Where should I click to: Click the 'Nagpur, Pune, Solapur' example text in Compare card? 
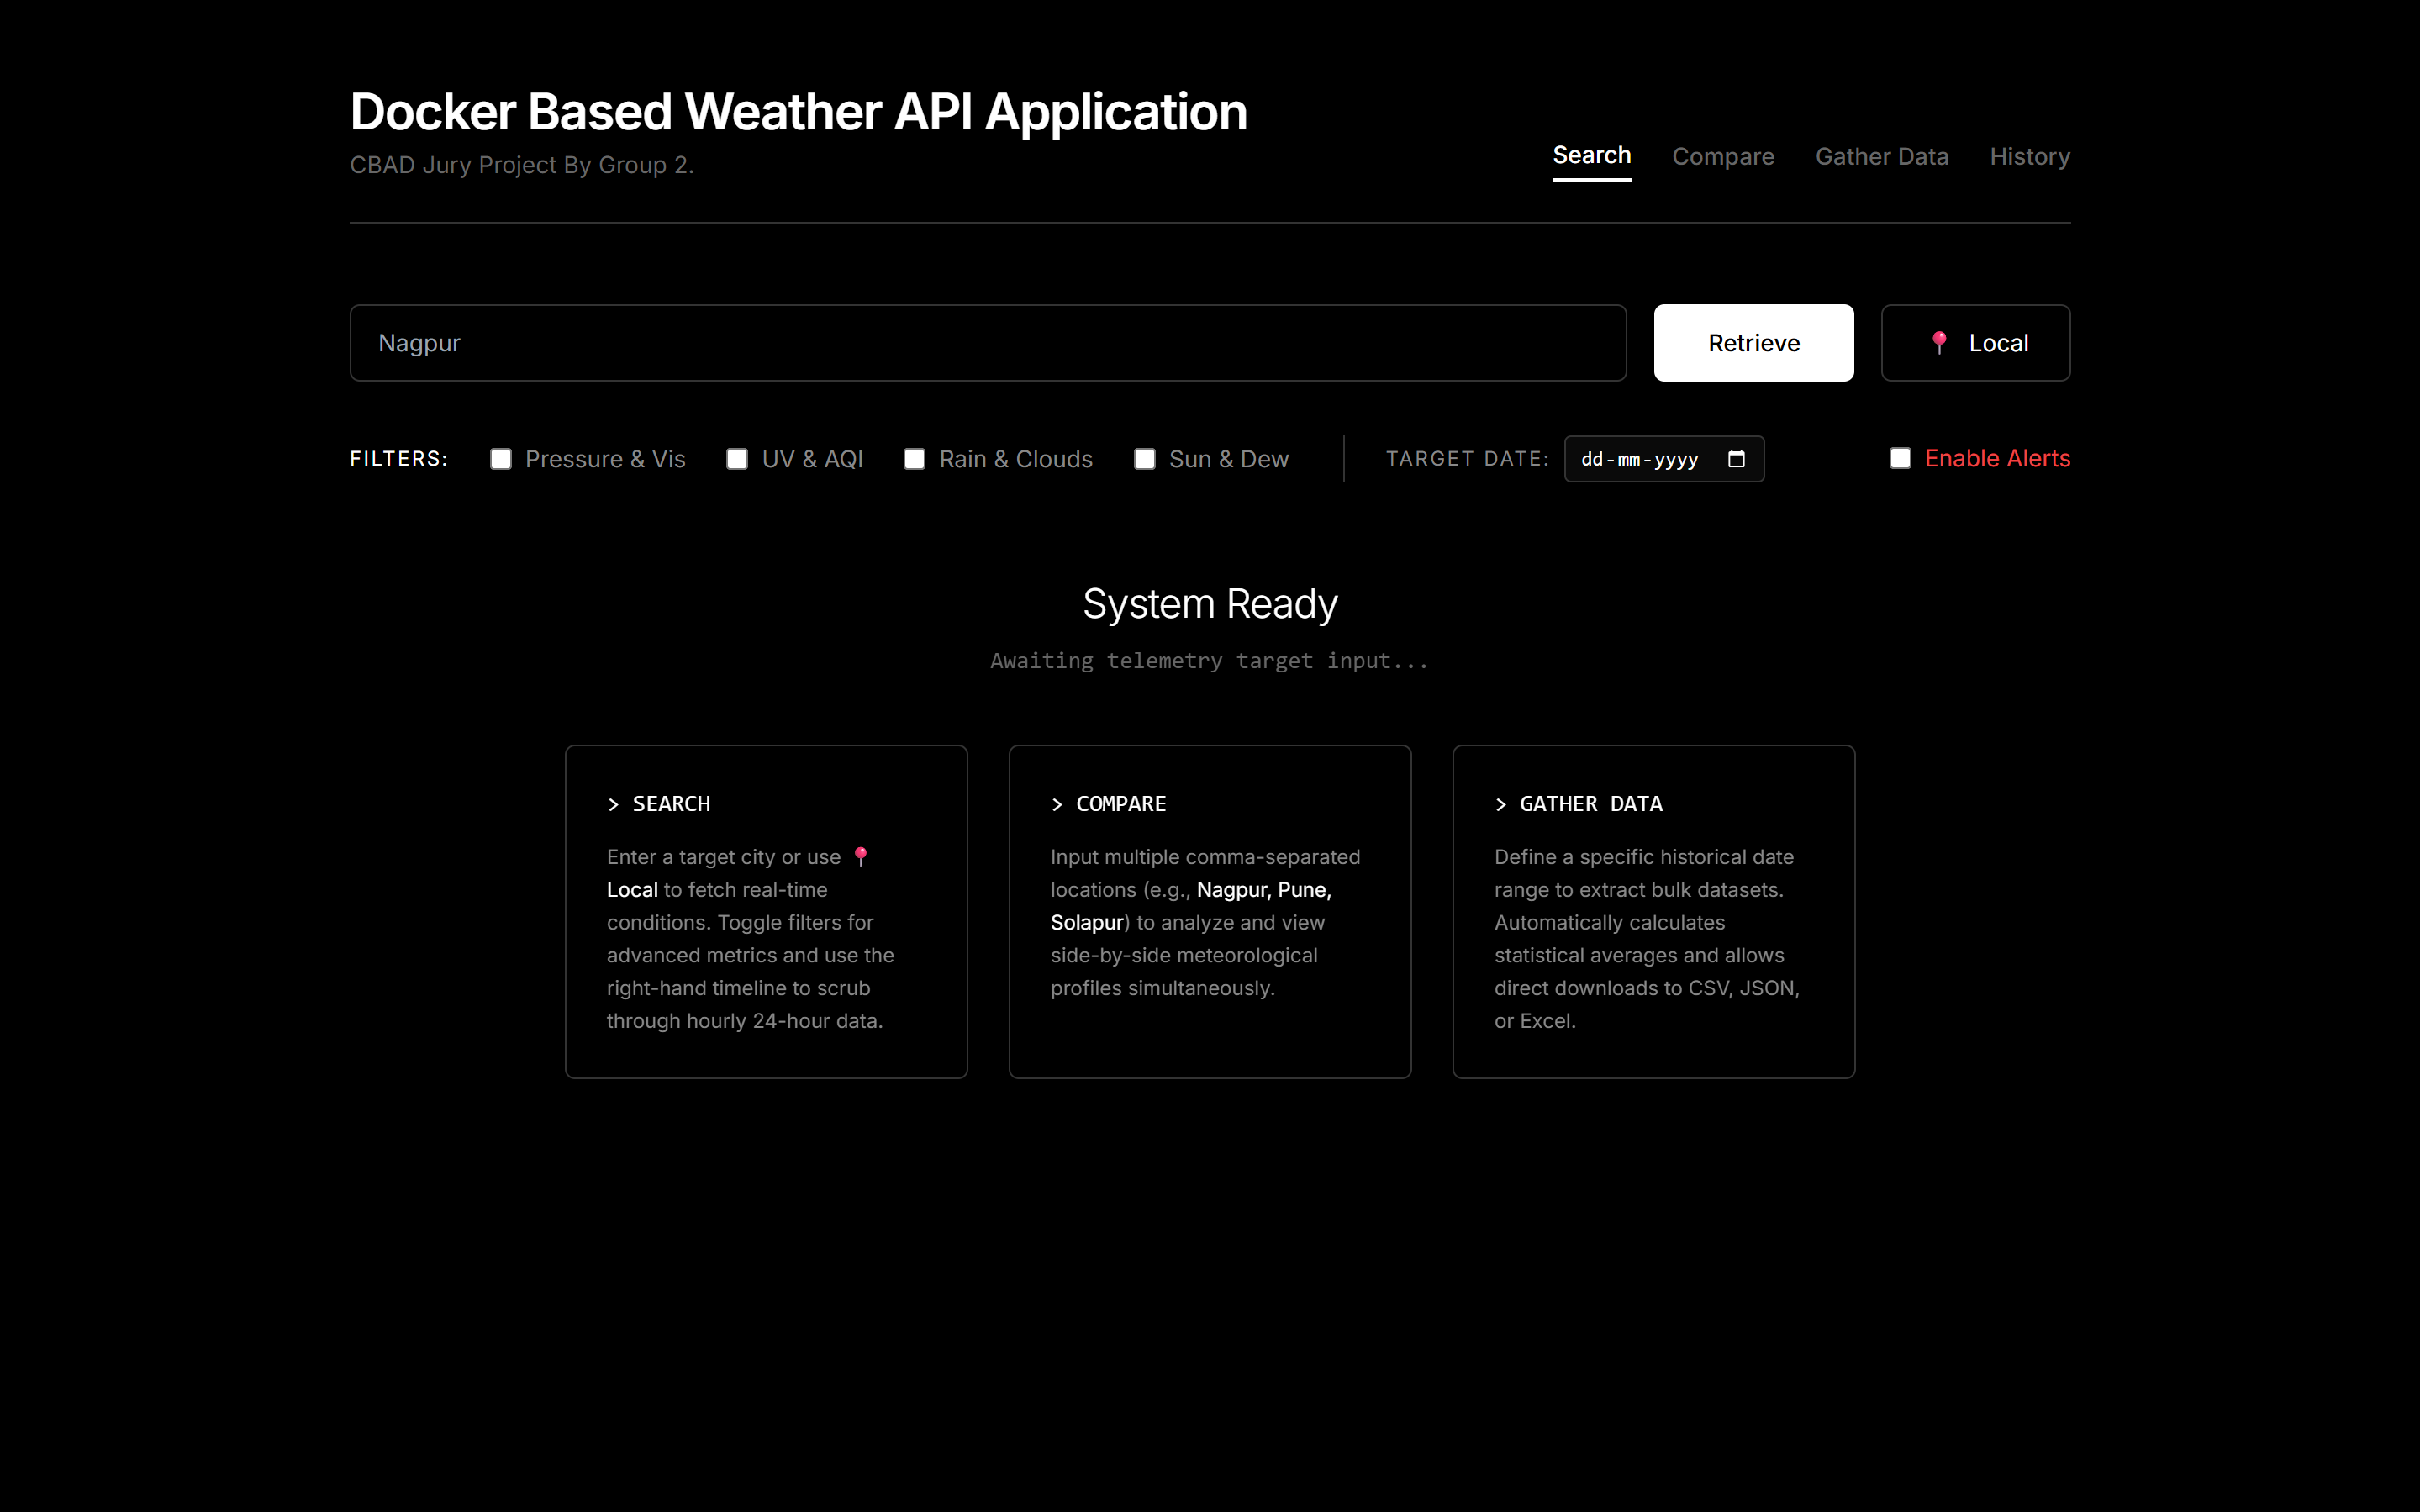[x=1191, y=906]
